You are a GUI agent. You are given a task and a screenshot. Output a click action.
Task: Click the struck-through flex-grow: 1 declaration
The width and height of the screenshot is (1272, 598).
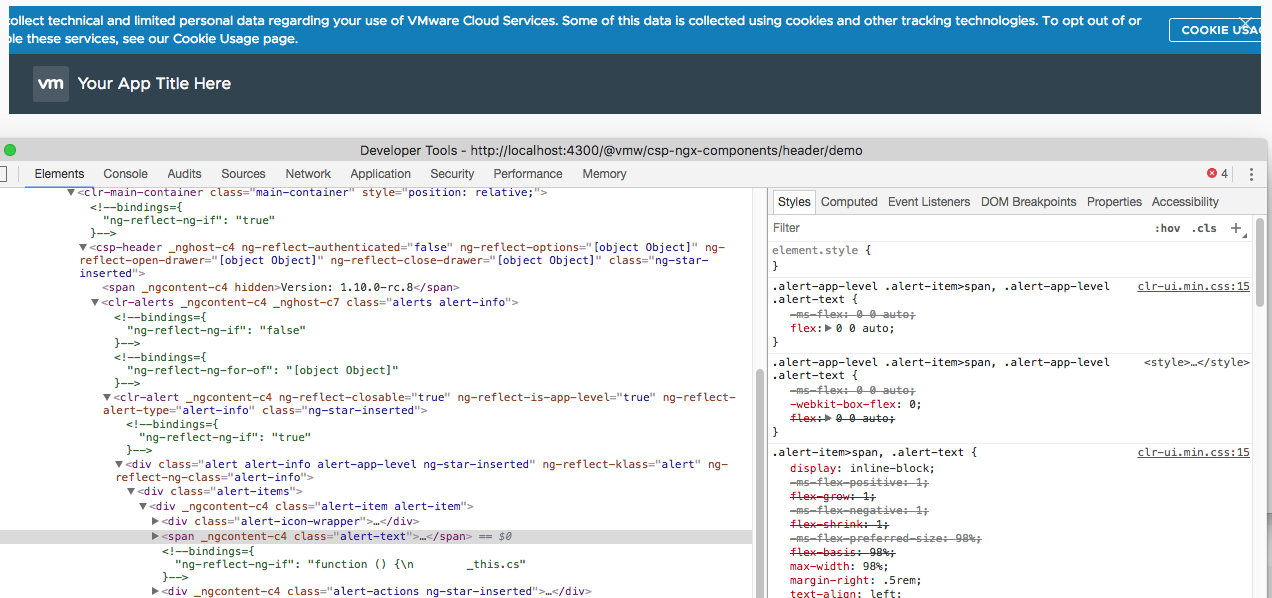pos(833,496)
